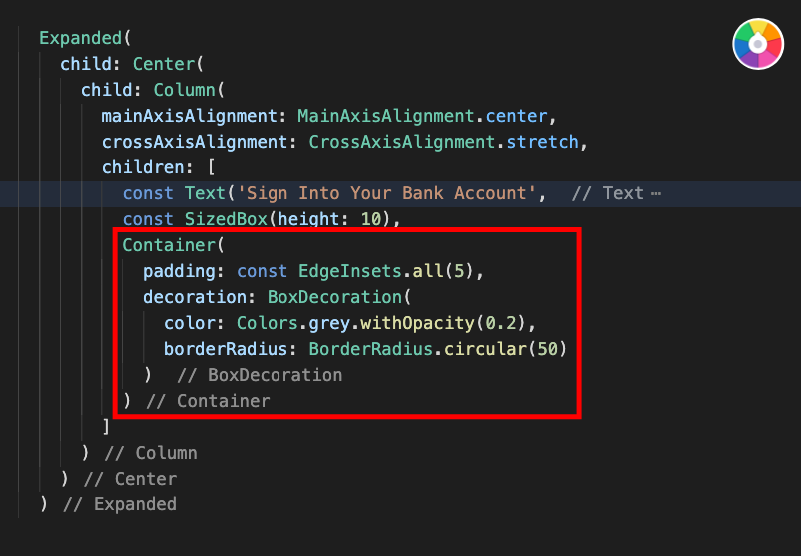Click the SizedBox widget name
The image size is (801, 556).
coord(226,219)
